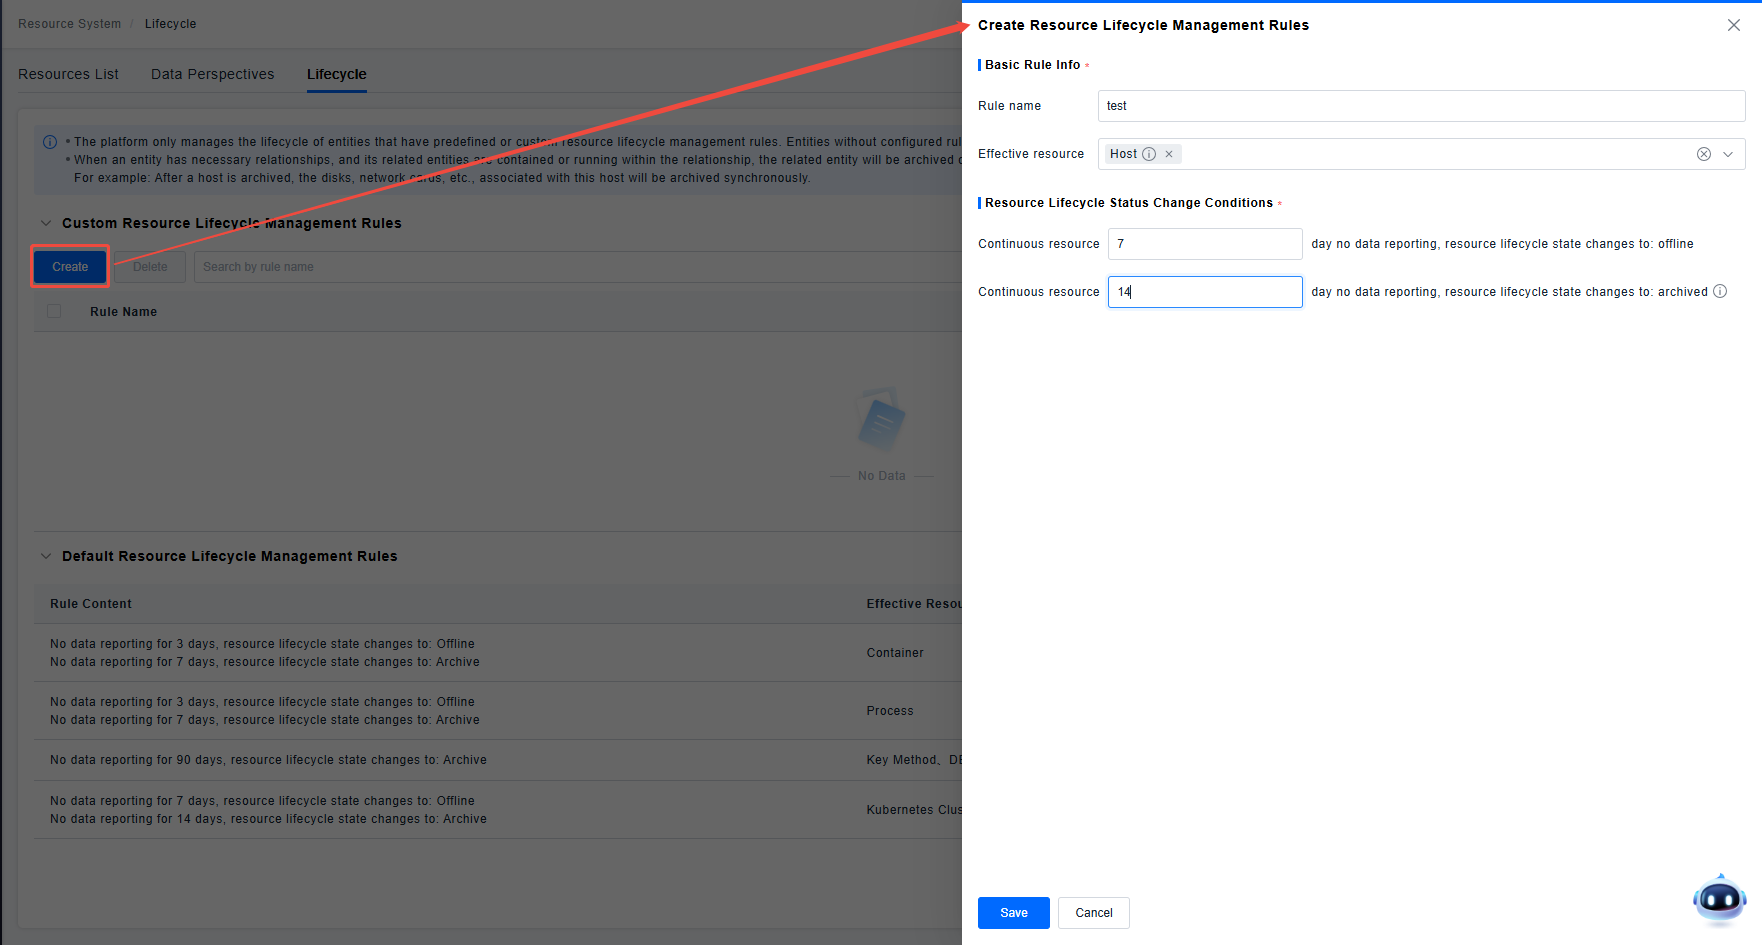Open the Data Perspectives tab
Image resolution: width=1762 pixels, height=945 pixels.
click(212, 74)
